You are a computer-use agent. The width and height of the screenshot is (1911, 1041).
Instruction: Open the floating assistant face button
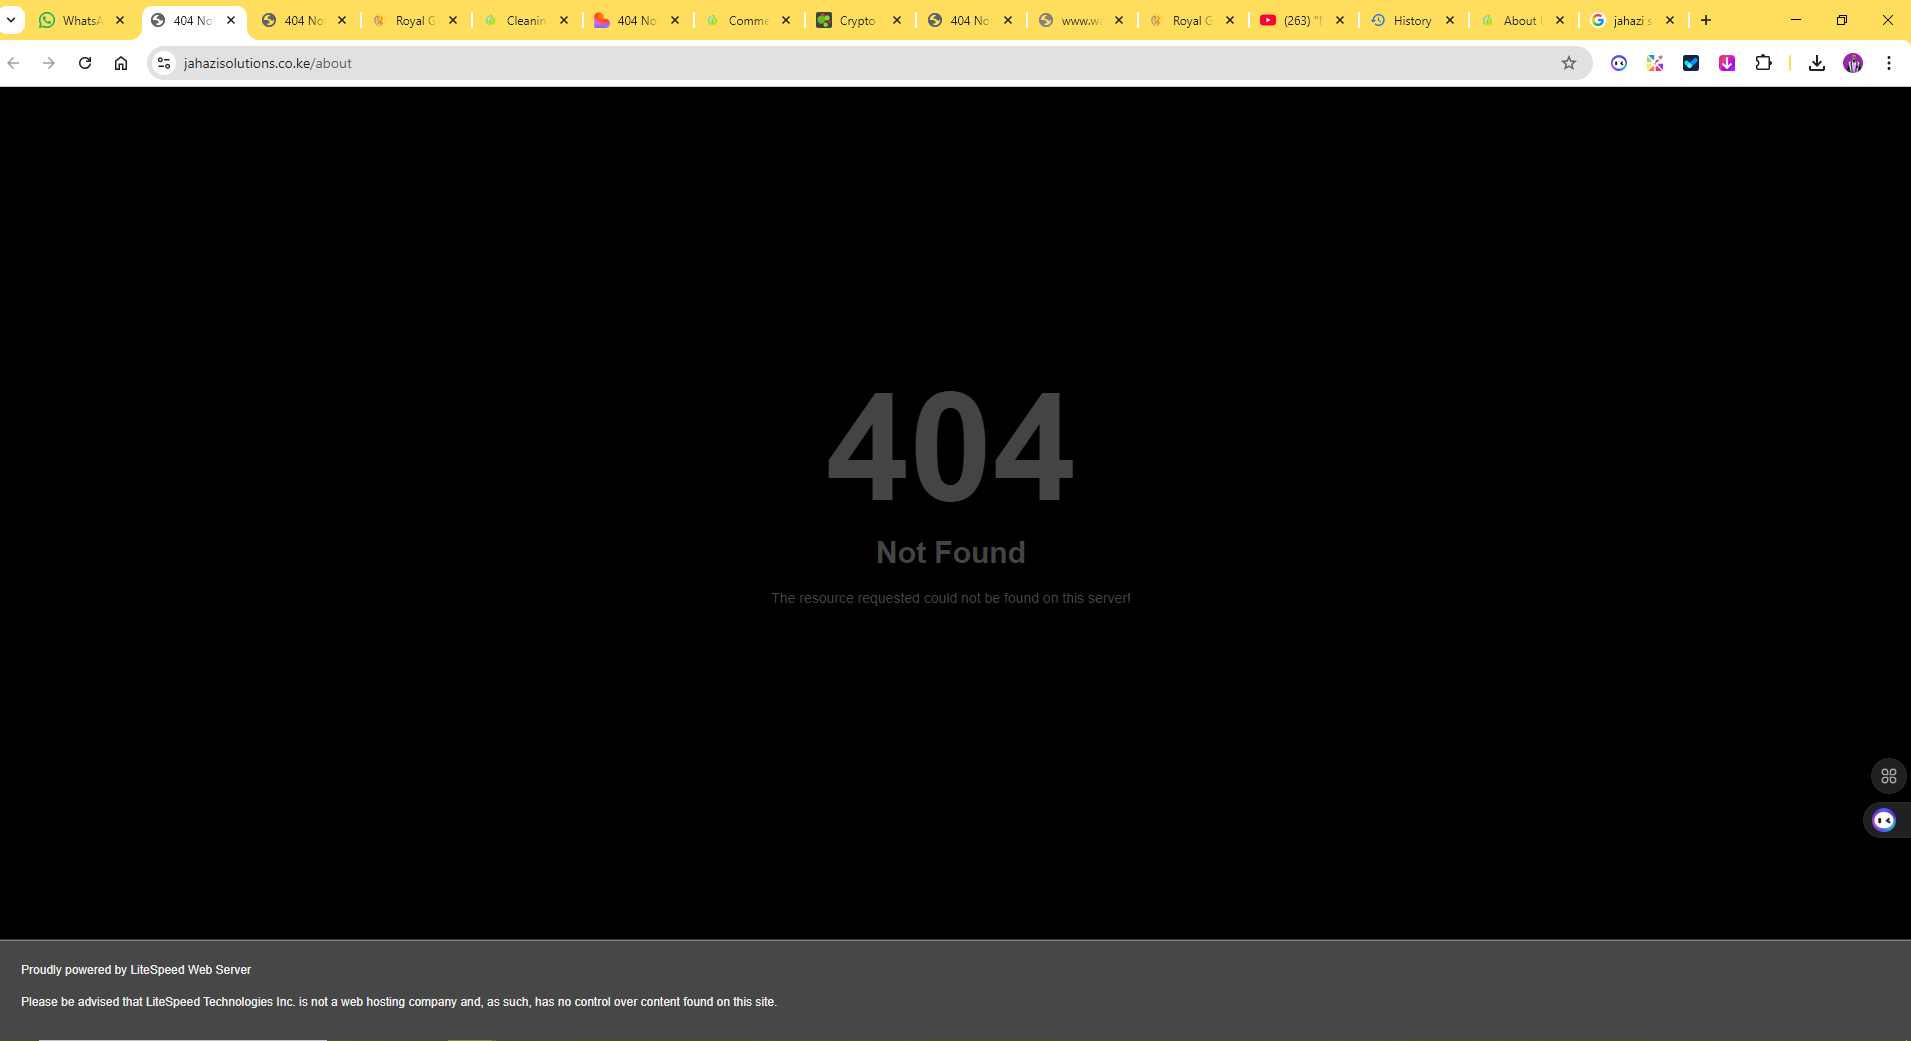pos(1884,820)
